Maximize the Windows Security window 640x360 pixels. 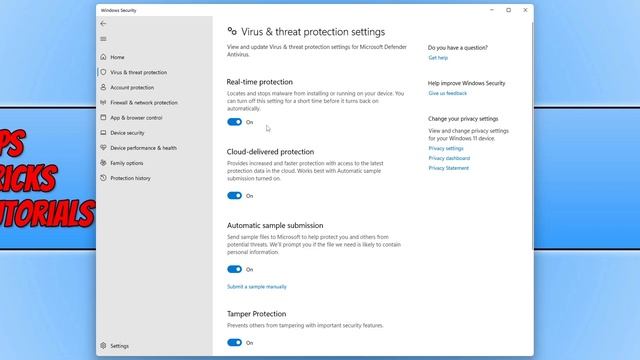coord(509,10)
